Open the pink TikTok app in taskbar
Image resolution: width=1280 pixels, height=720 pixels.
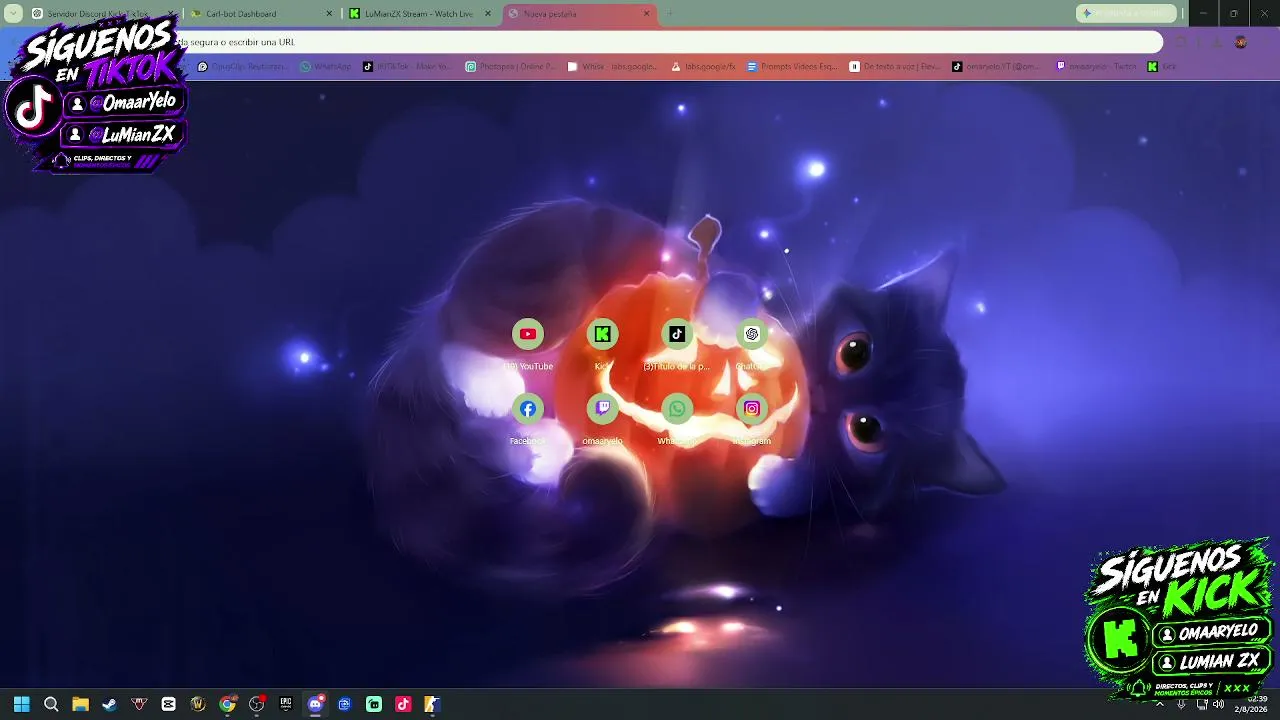click(403, 704)
